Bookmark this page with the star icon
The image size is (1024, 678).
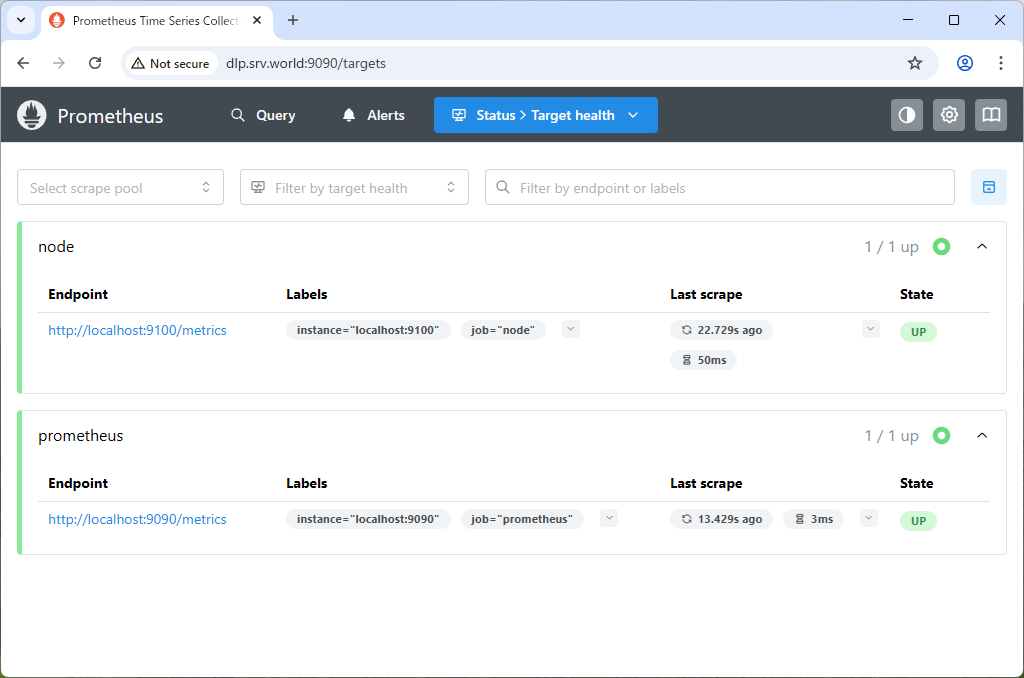915,63
